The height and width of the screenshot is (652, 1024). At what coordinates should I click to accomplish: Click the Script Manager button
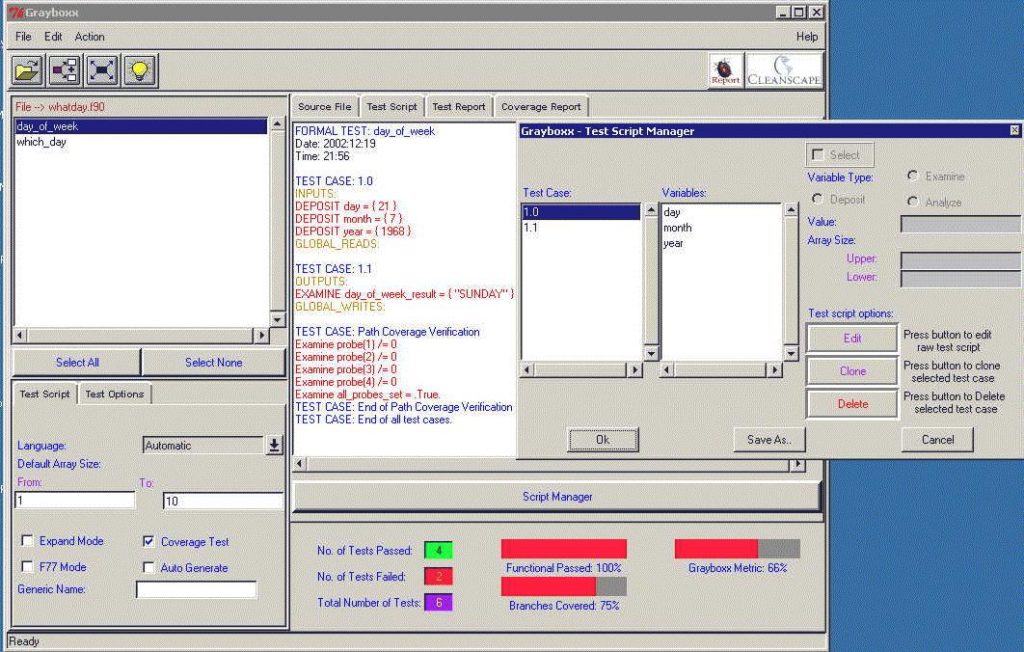pos(557,497)
